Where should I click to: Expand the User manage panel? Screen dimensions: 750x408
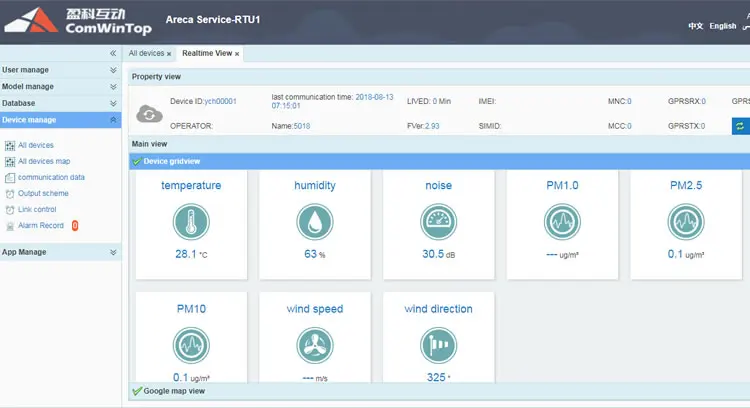[113, 70]
